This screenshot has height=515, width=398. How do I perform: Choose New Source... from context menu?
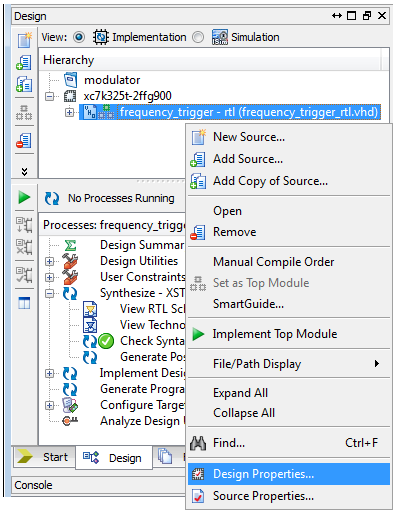coord(289,137)
